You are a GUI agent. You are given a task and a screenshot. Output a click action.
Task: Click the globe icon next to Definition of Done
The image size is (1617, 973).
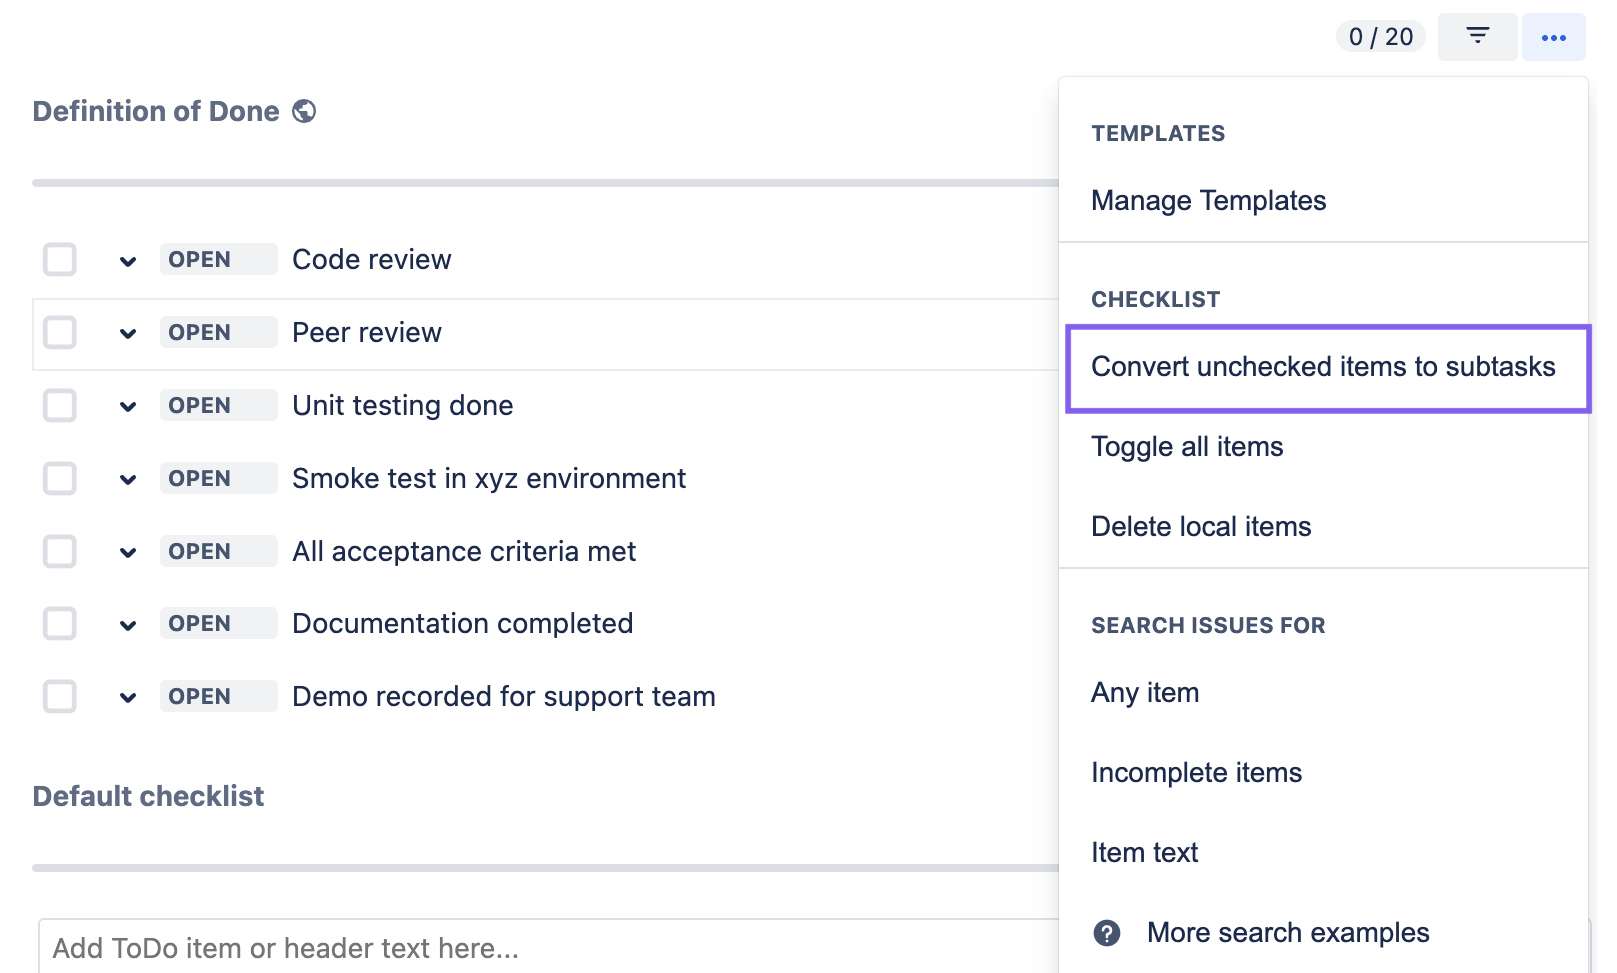tap(305, 111)
